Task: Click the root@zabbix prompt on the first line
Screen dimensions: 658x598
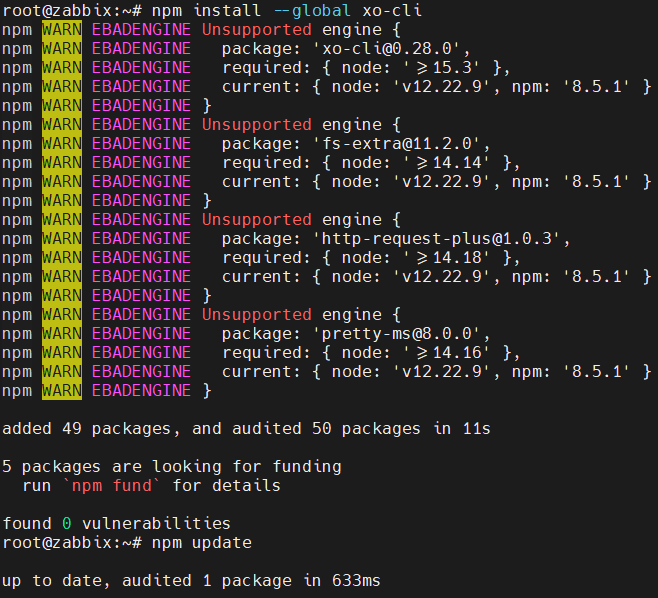Action: (66, 10)
